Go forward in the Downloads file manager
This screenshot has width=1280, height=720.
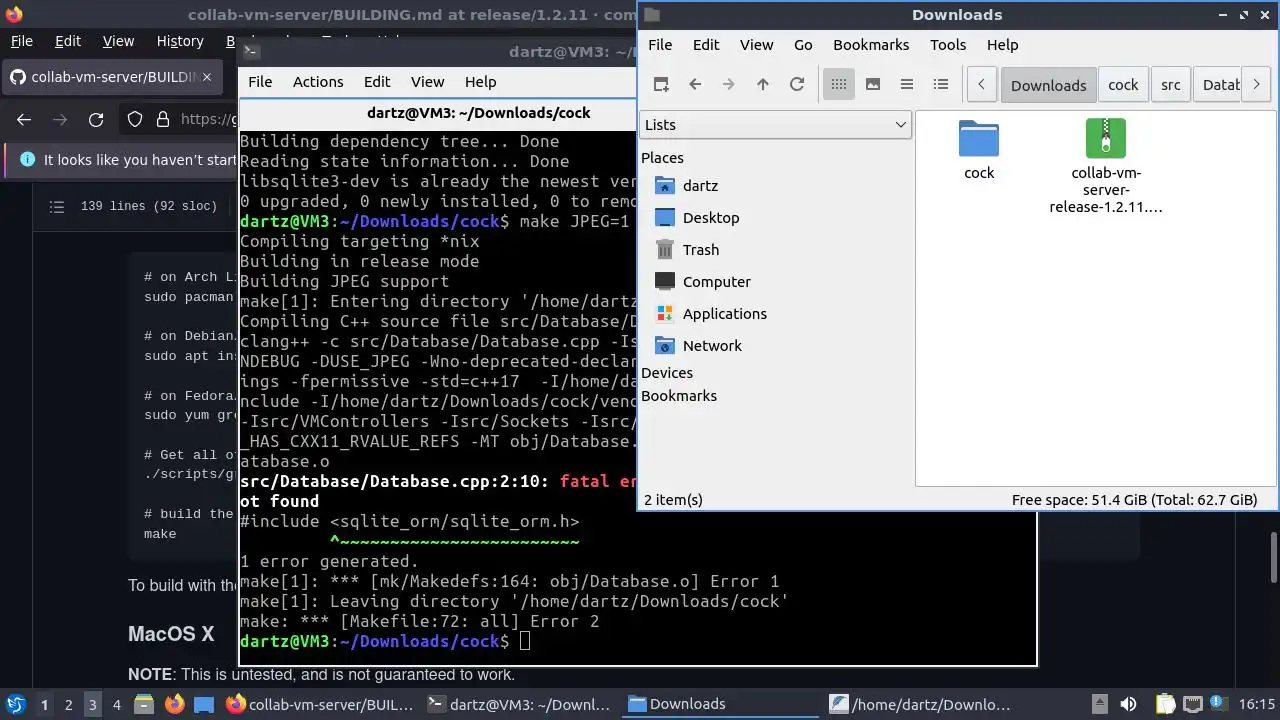point(729,85)
